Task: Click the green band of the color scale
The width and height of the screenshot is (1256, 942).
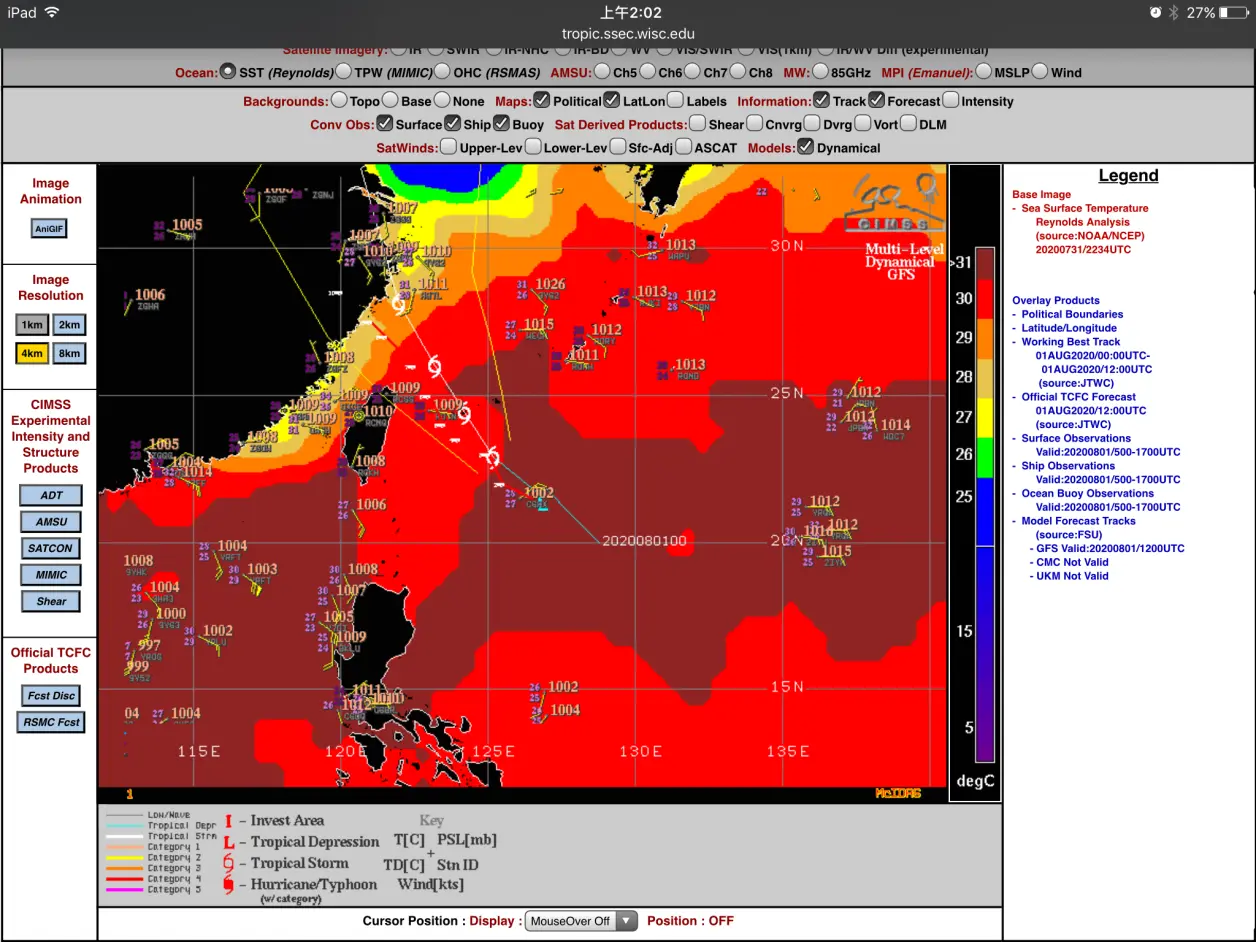Action: [x=987, y=458]
